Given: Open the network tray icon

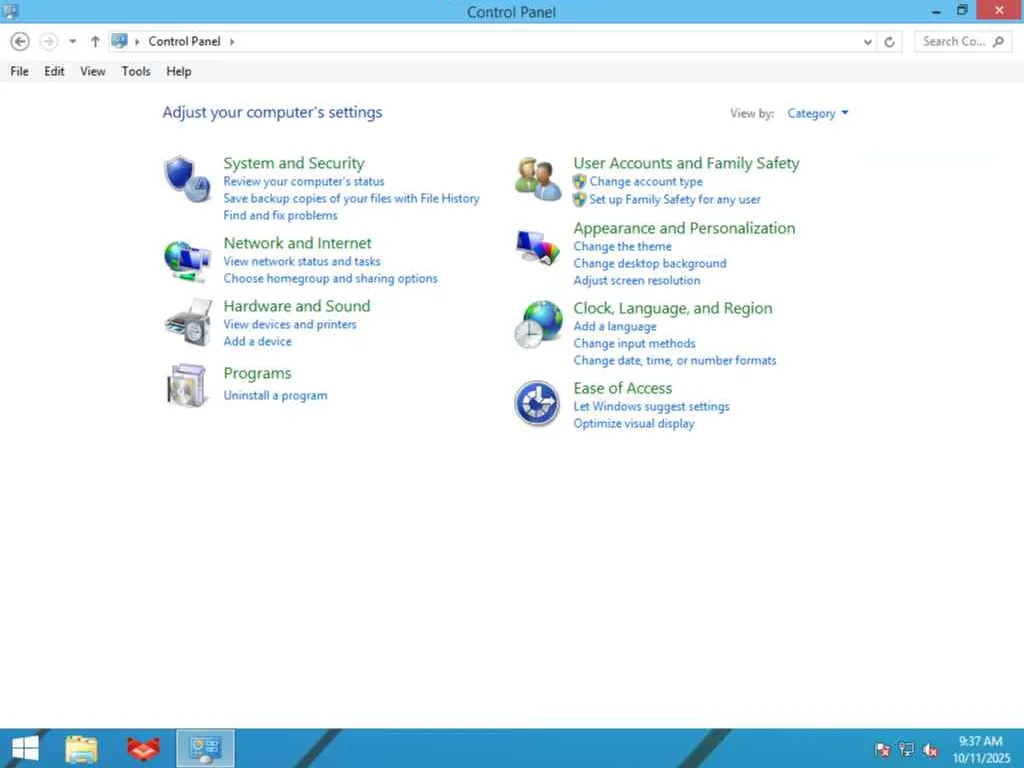Looking at the screenshot, I should (906, 750).
